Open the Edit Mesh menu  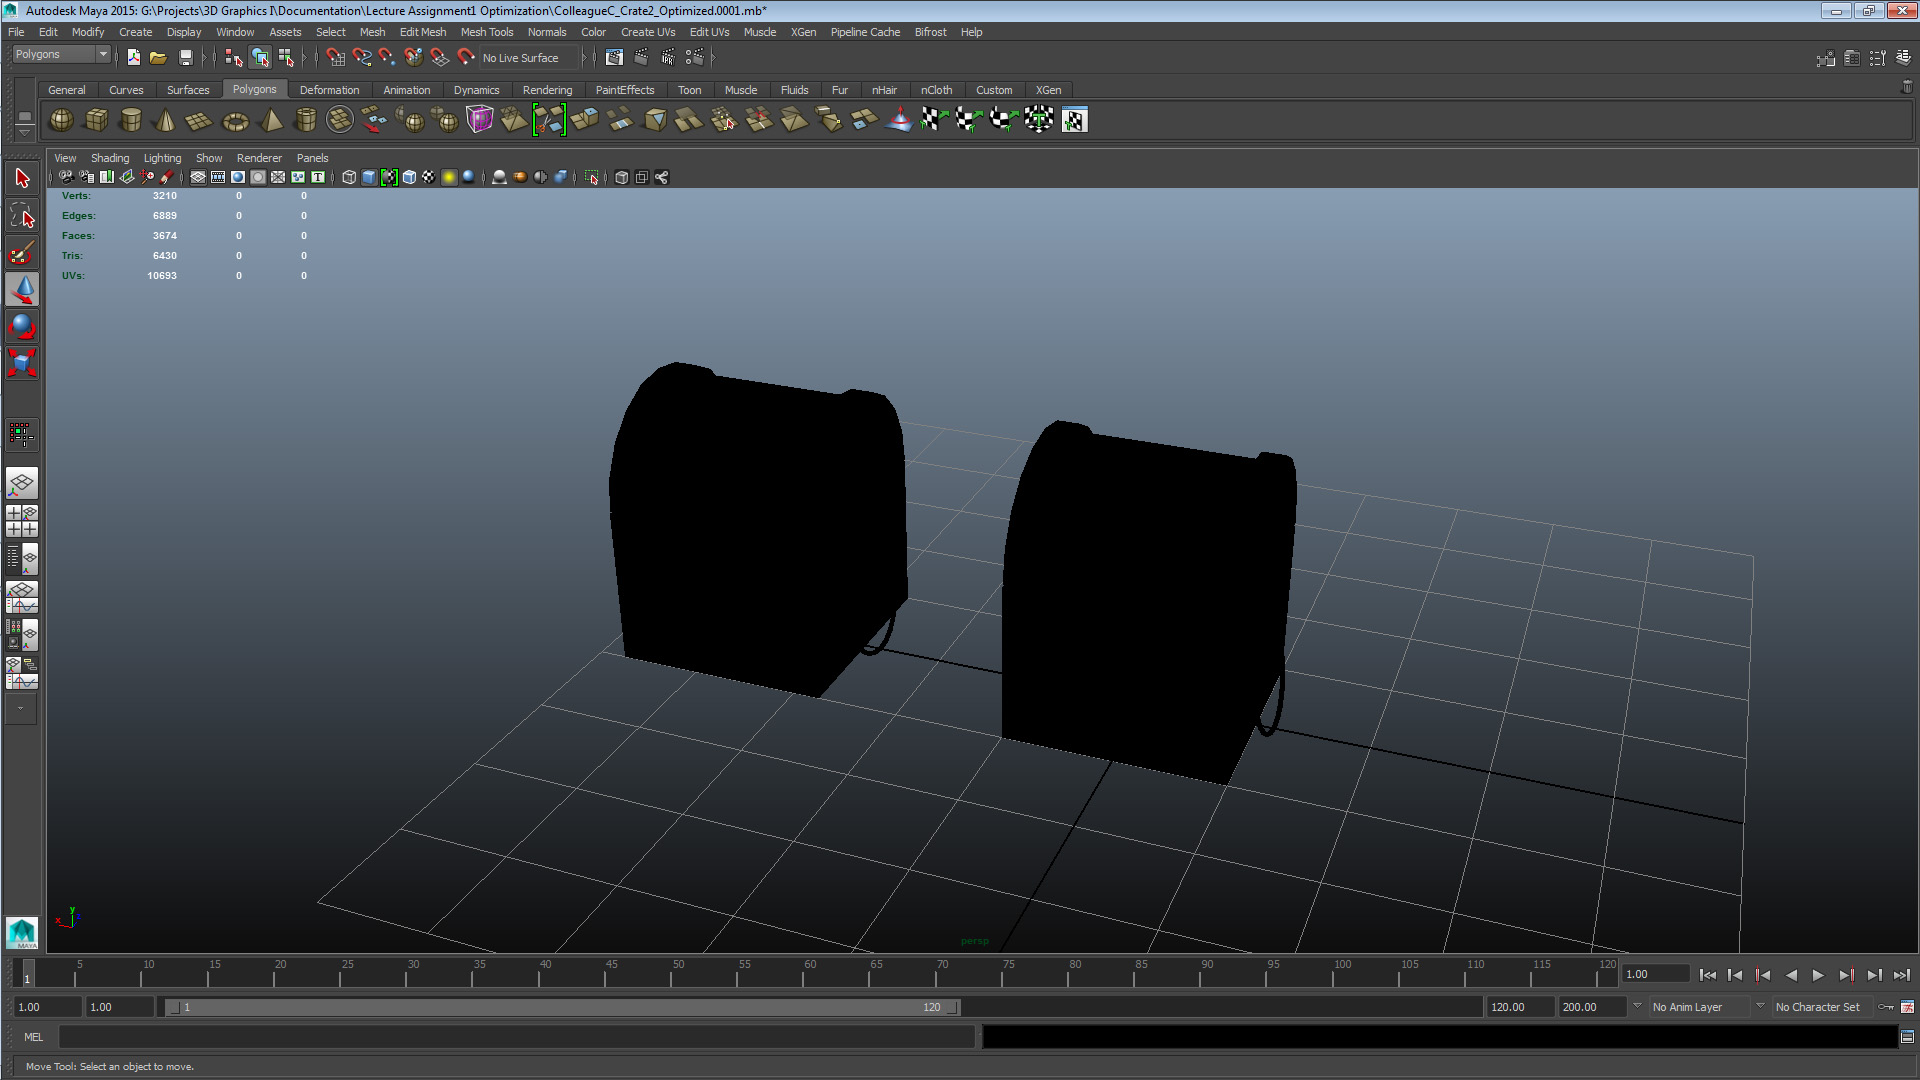click(422, 32)
